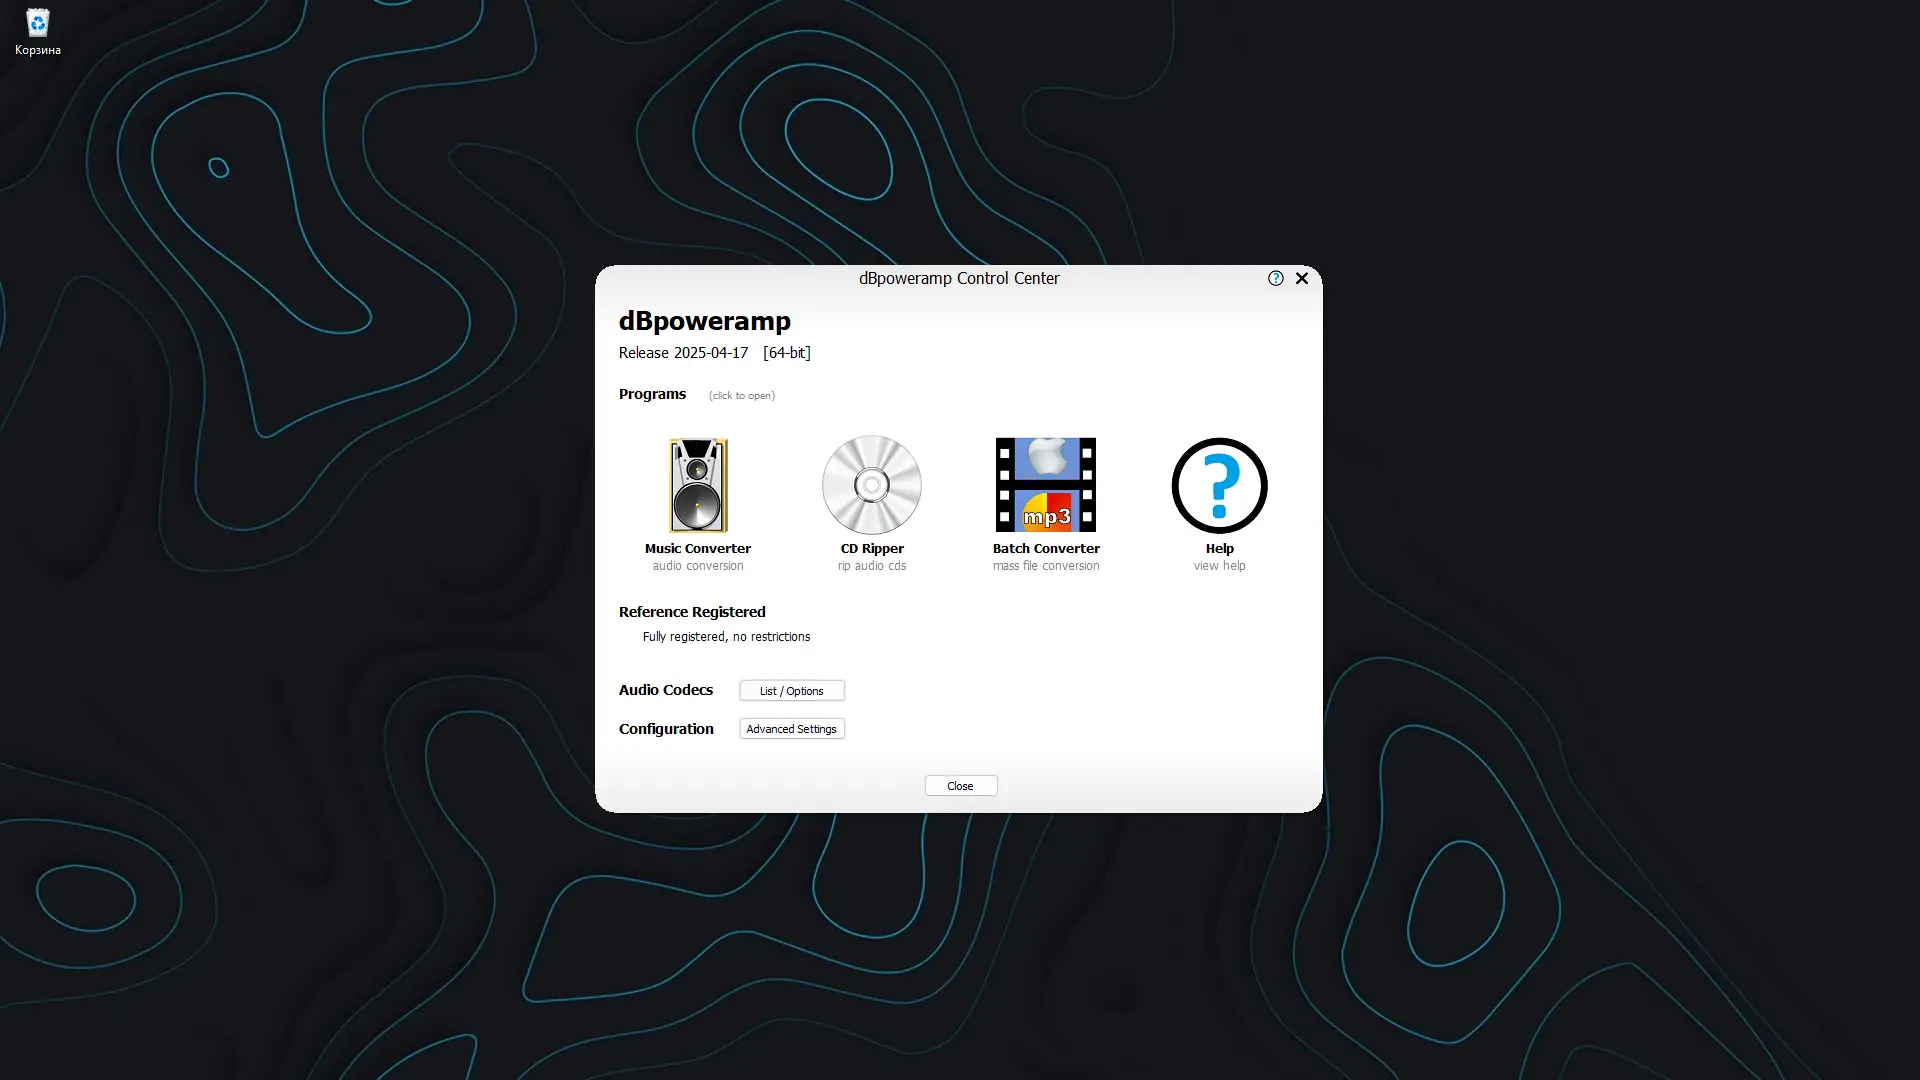This screenshot has width=1920, height=1080.
Task: Launch CD Ripper via the disc icon
Action: coord(871,486)
